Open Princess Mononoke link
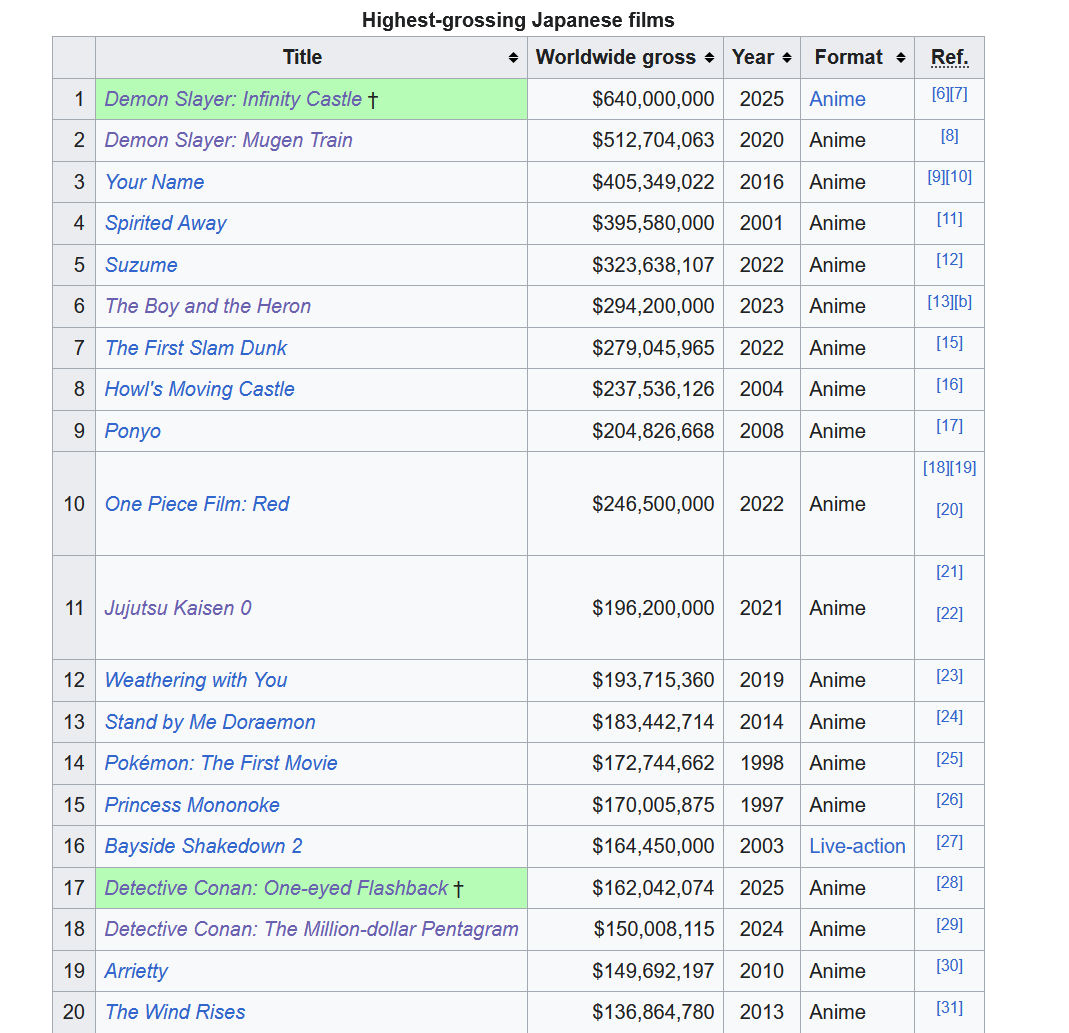 click(192, 805)
